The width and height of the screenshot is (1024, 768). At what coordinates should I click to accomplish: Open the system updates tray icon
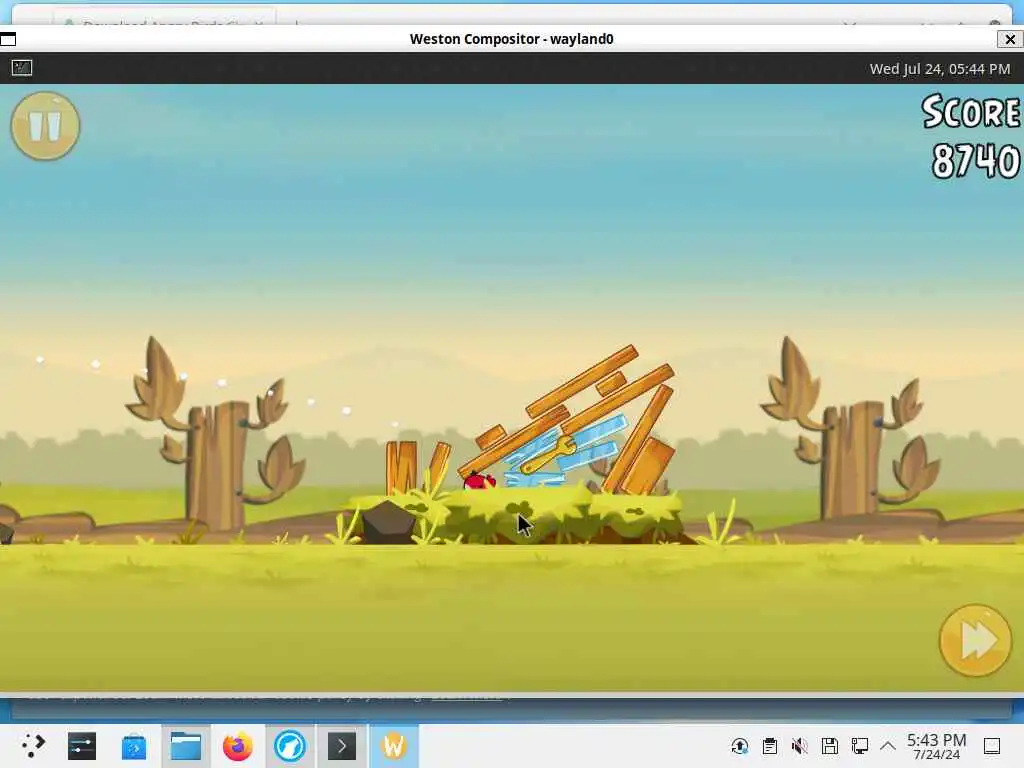[740, 746]
